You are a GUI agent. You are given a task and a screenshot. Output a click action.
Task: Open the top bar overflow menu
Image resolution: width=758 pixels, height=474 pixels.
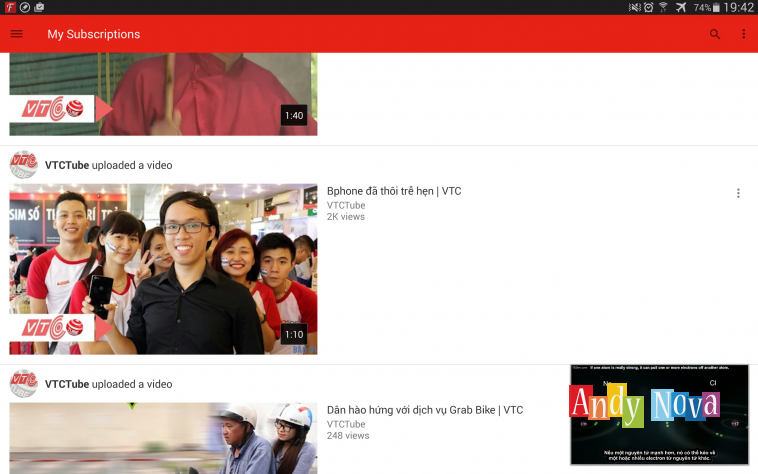pyautogui.click(x=743, y=34)
